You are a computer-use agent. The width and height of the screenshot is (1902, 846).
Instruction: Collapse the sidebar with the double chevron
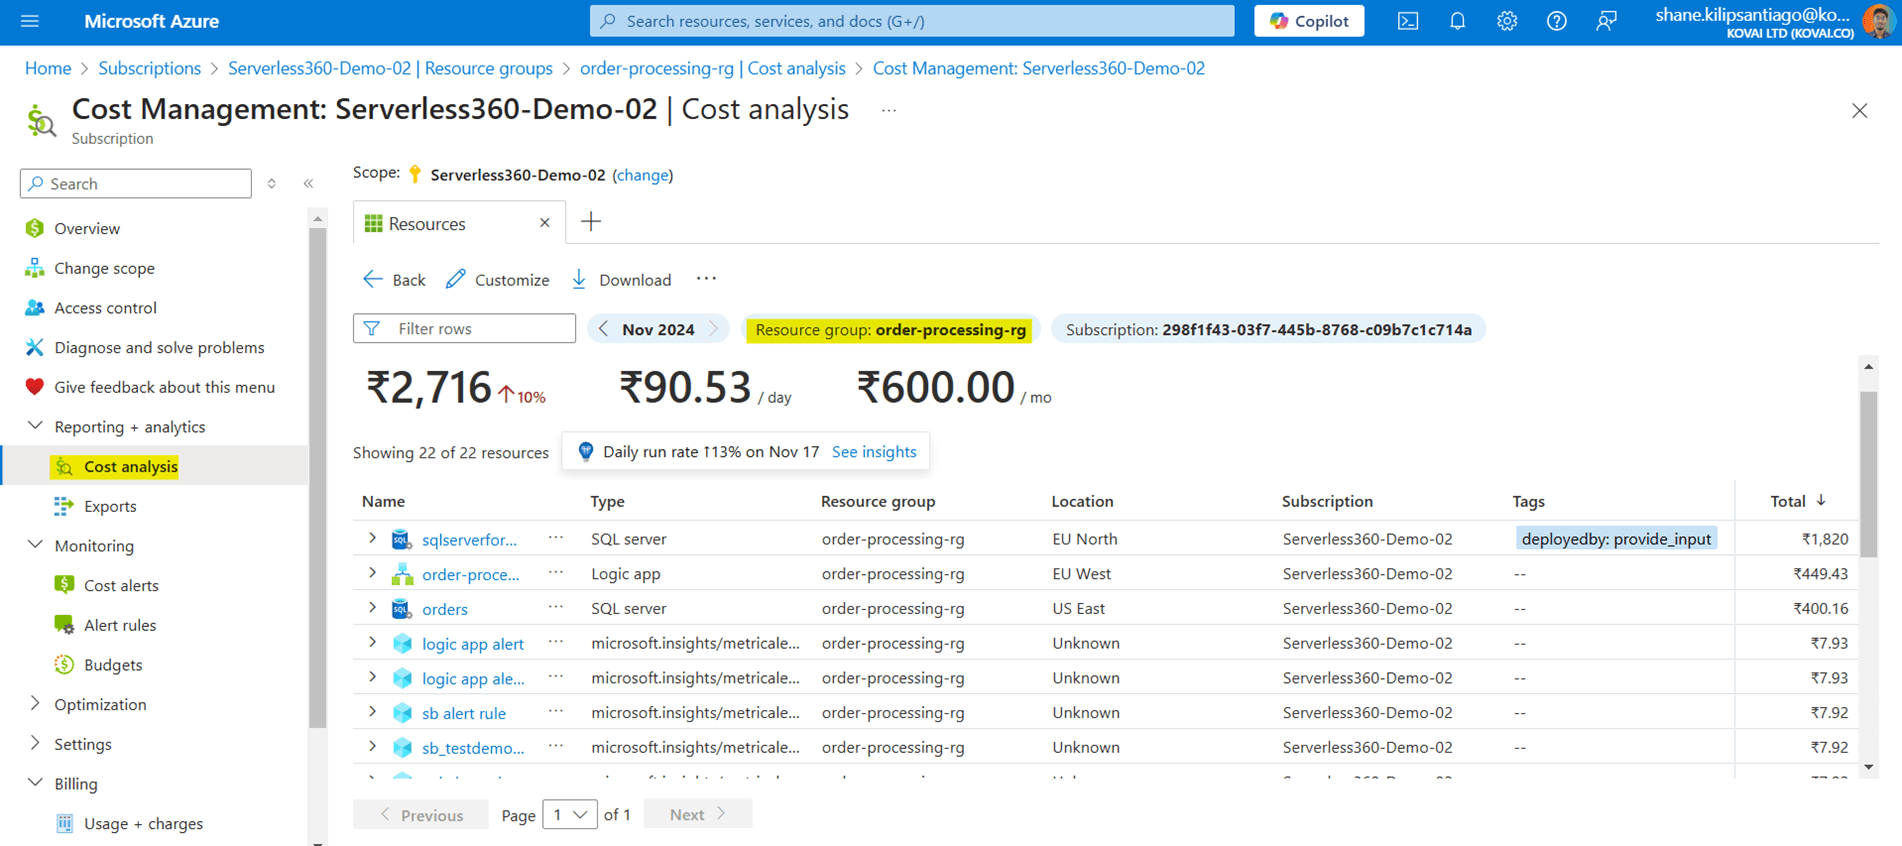point(308,184)
